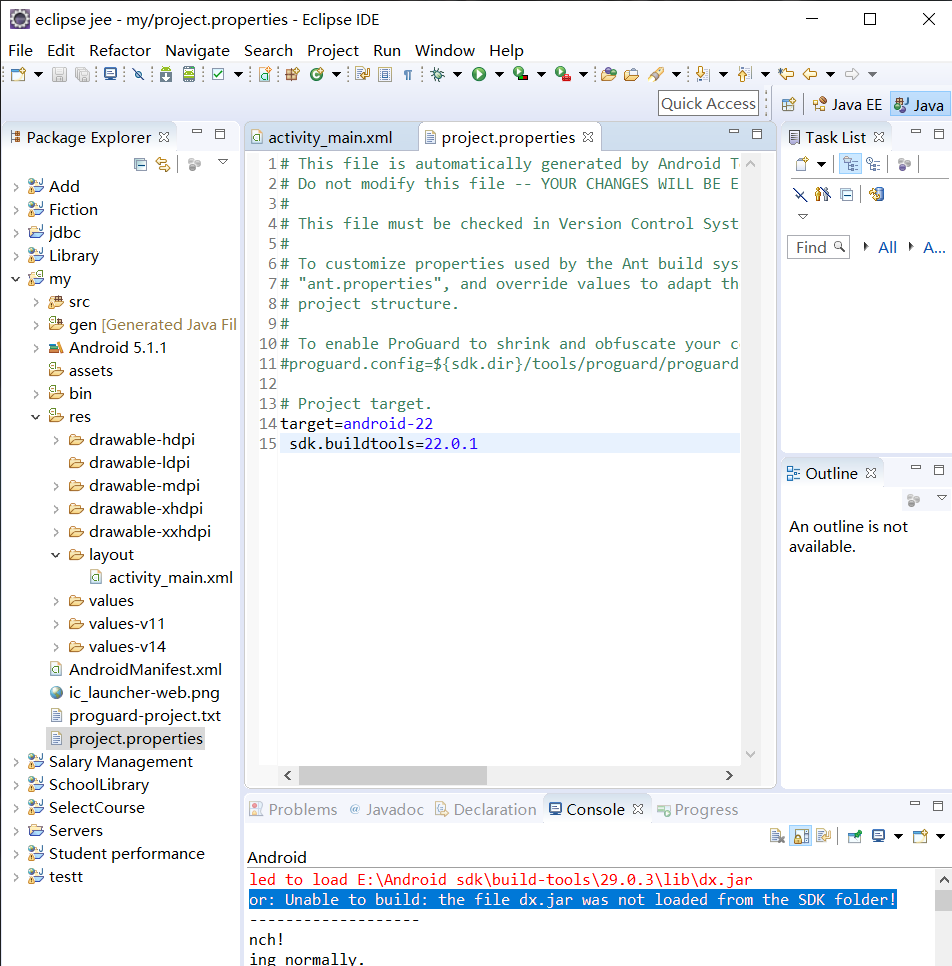Open Package Explorer View Menu arrow

[x=223, y=163]
